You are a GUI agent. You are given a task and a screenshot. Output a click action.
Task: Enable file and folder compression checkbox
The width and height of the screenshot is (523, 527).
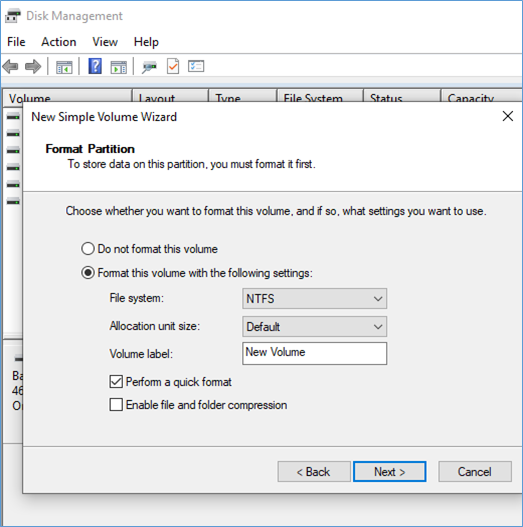(116, 405)
